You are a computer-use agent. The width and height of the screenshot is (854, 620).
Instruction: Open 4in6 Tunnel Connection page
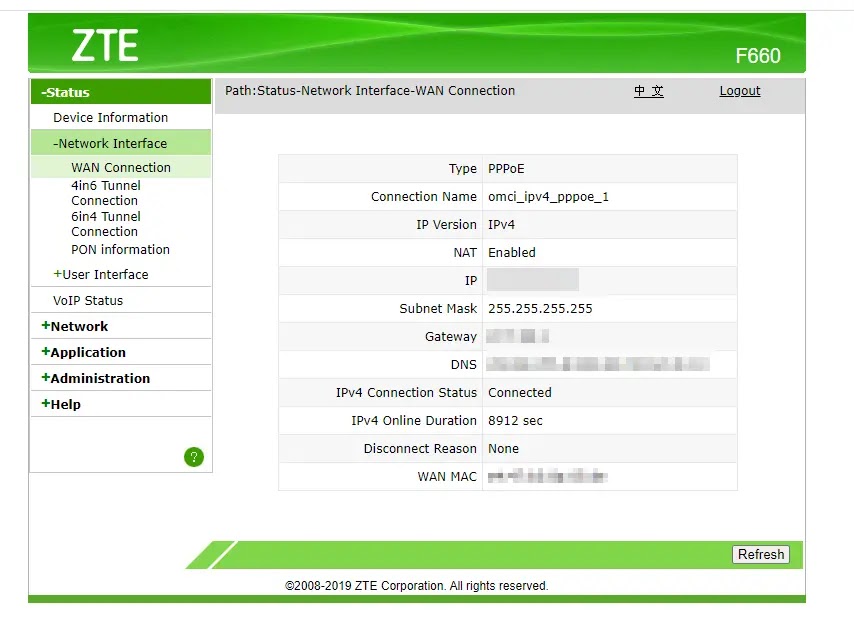pos(106,193)
